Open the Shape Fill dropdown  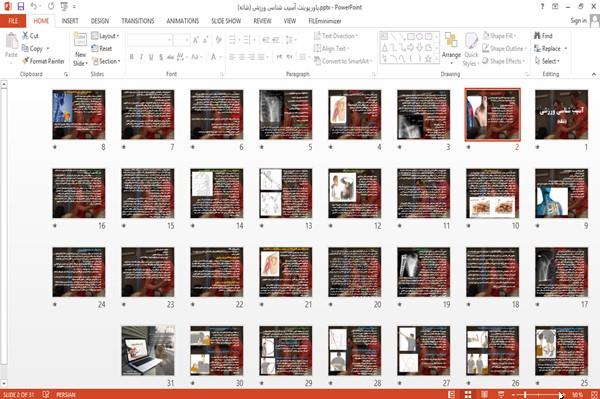click(x=499, y=36)
